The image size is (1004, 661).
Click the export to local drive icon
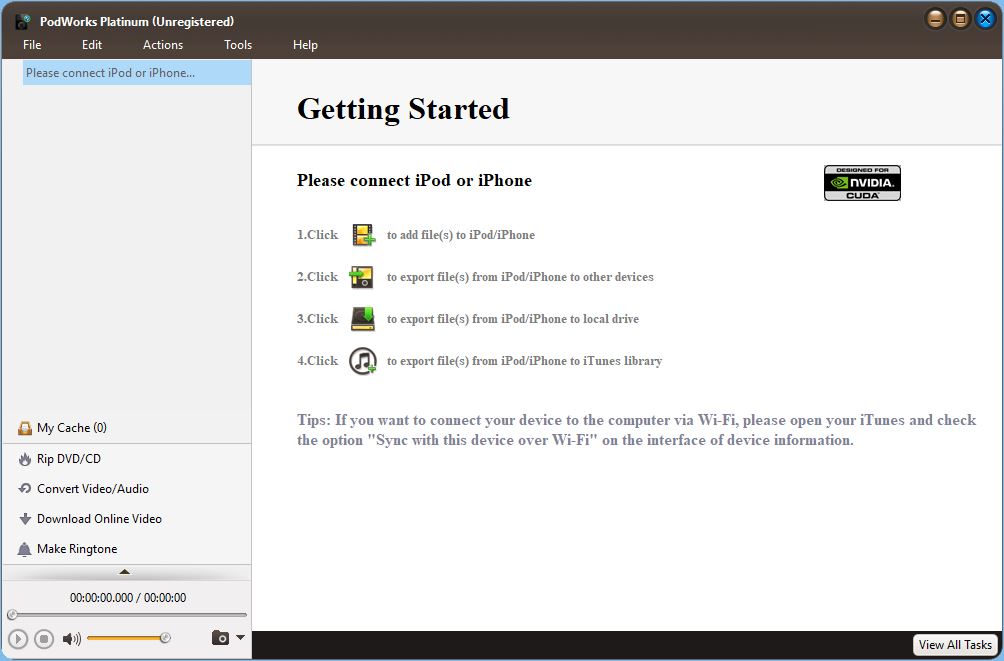pos(362,318)
